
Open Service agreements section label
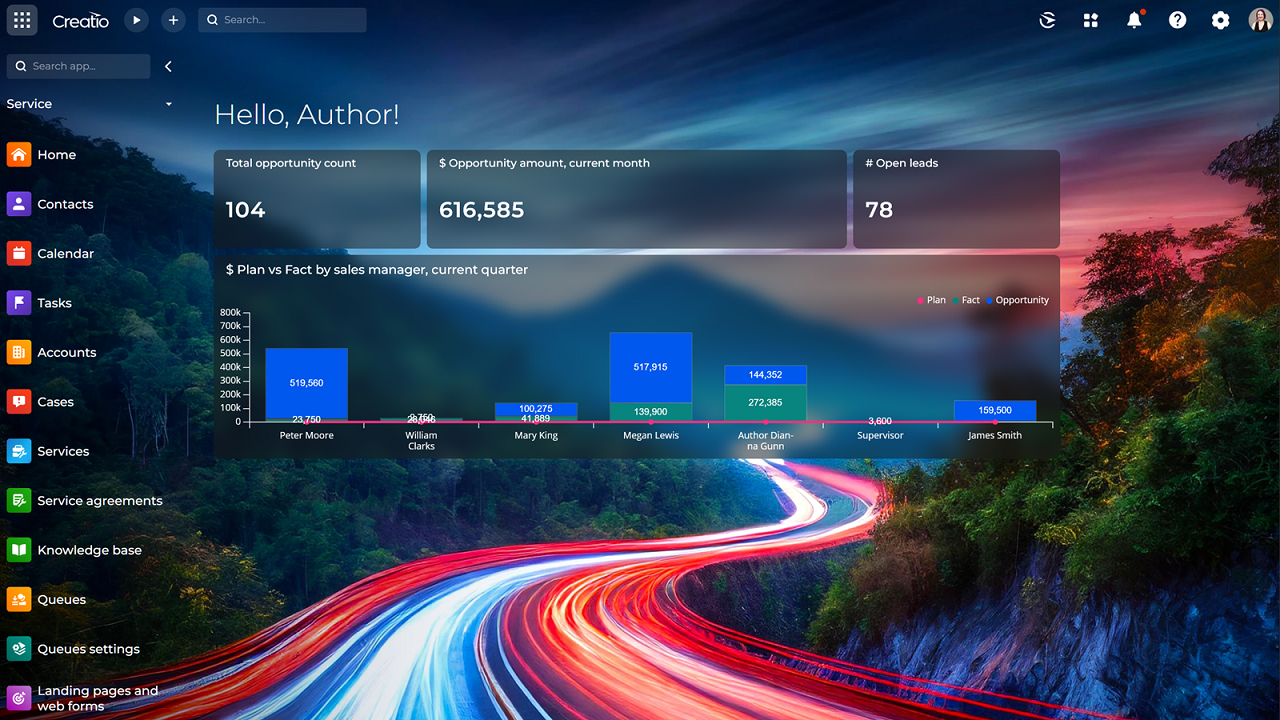(100, 501)
